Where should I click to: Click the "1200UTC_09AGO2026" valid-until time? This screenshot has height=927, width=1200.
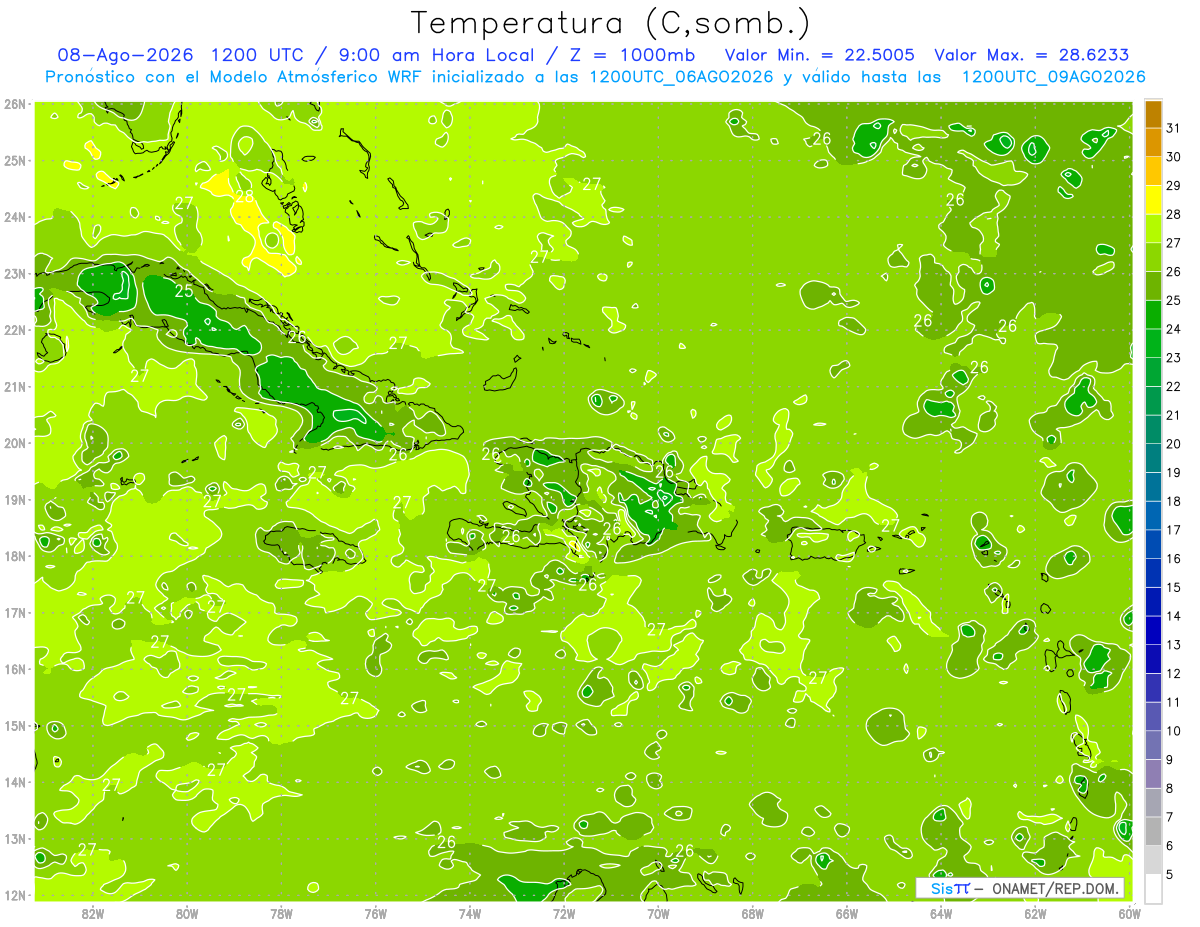(x=1053, y=77)
